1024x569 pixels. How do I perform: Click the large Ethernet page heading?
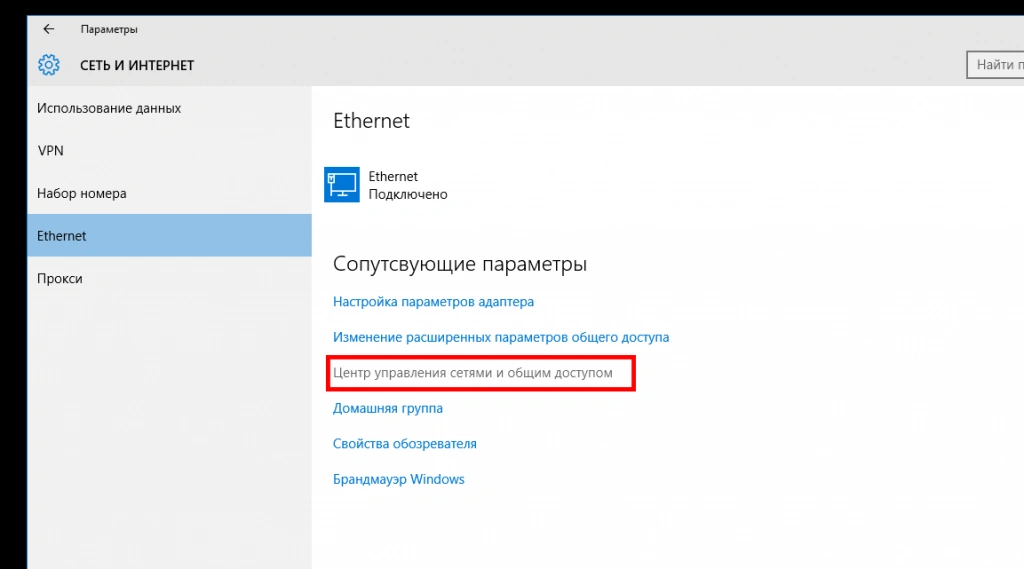coord(371,121)
